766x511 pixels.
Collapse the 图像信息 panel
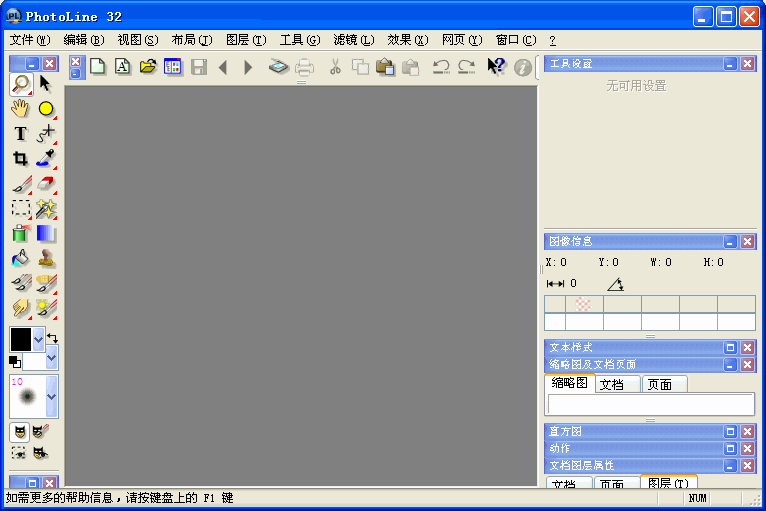coord(730,241)
